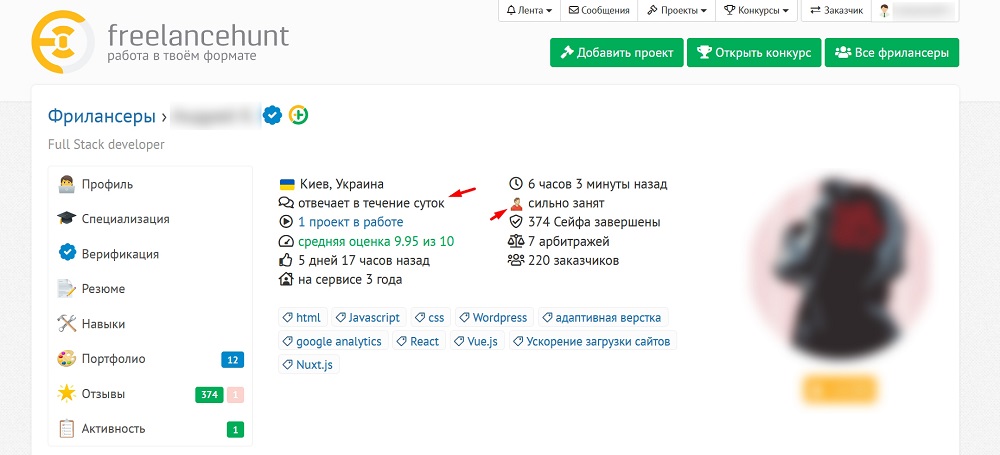This screenshot has width=1000, height=455.
Task: Click the house icon beside на сервисе
Action: point(286,279)
